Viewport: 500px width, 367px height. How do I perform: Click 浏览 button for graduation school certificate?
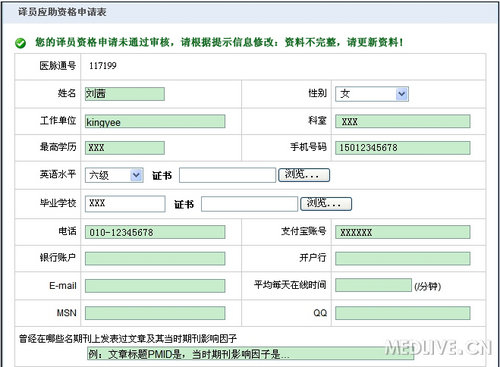[326, 204]
